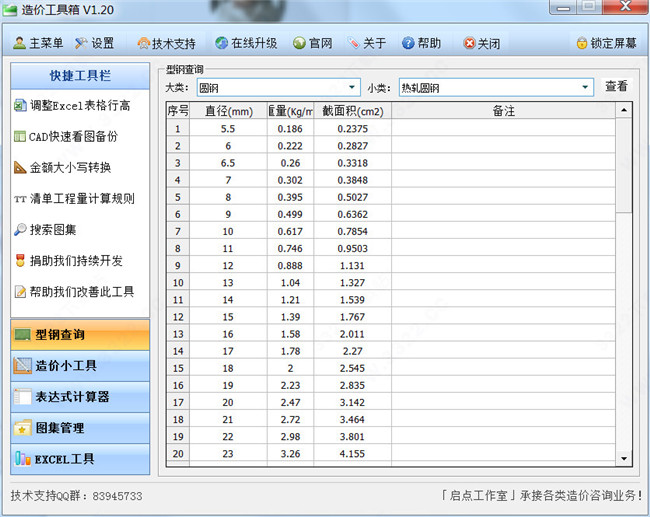Click the red 关闭 toolbar icon
650x517 pixels.
point(470,43)
